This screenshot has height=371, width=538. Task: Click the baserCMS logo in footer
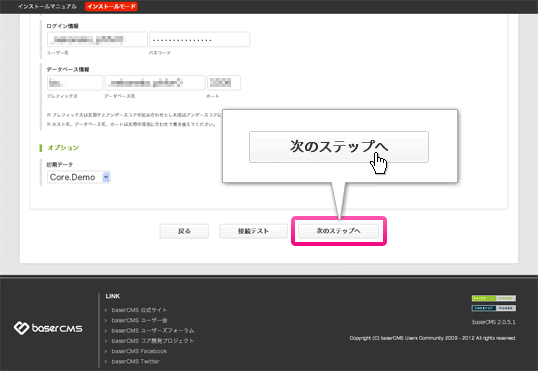tap(48, 328)
